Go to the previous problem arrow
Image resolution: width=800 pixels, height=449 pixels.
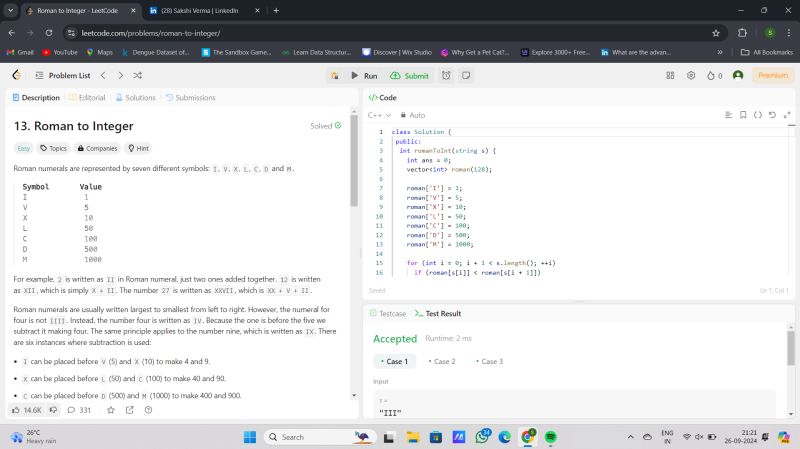[103, 76]
